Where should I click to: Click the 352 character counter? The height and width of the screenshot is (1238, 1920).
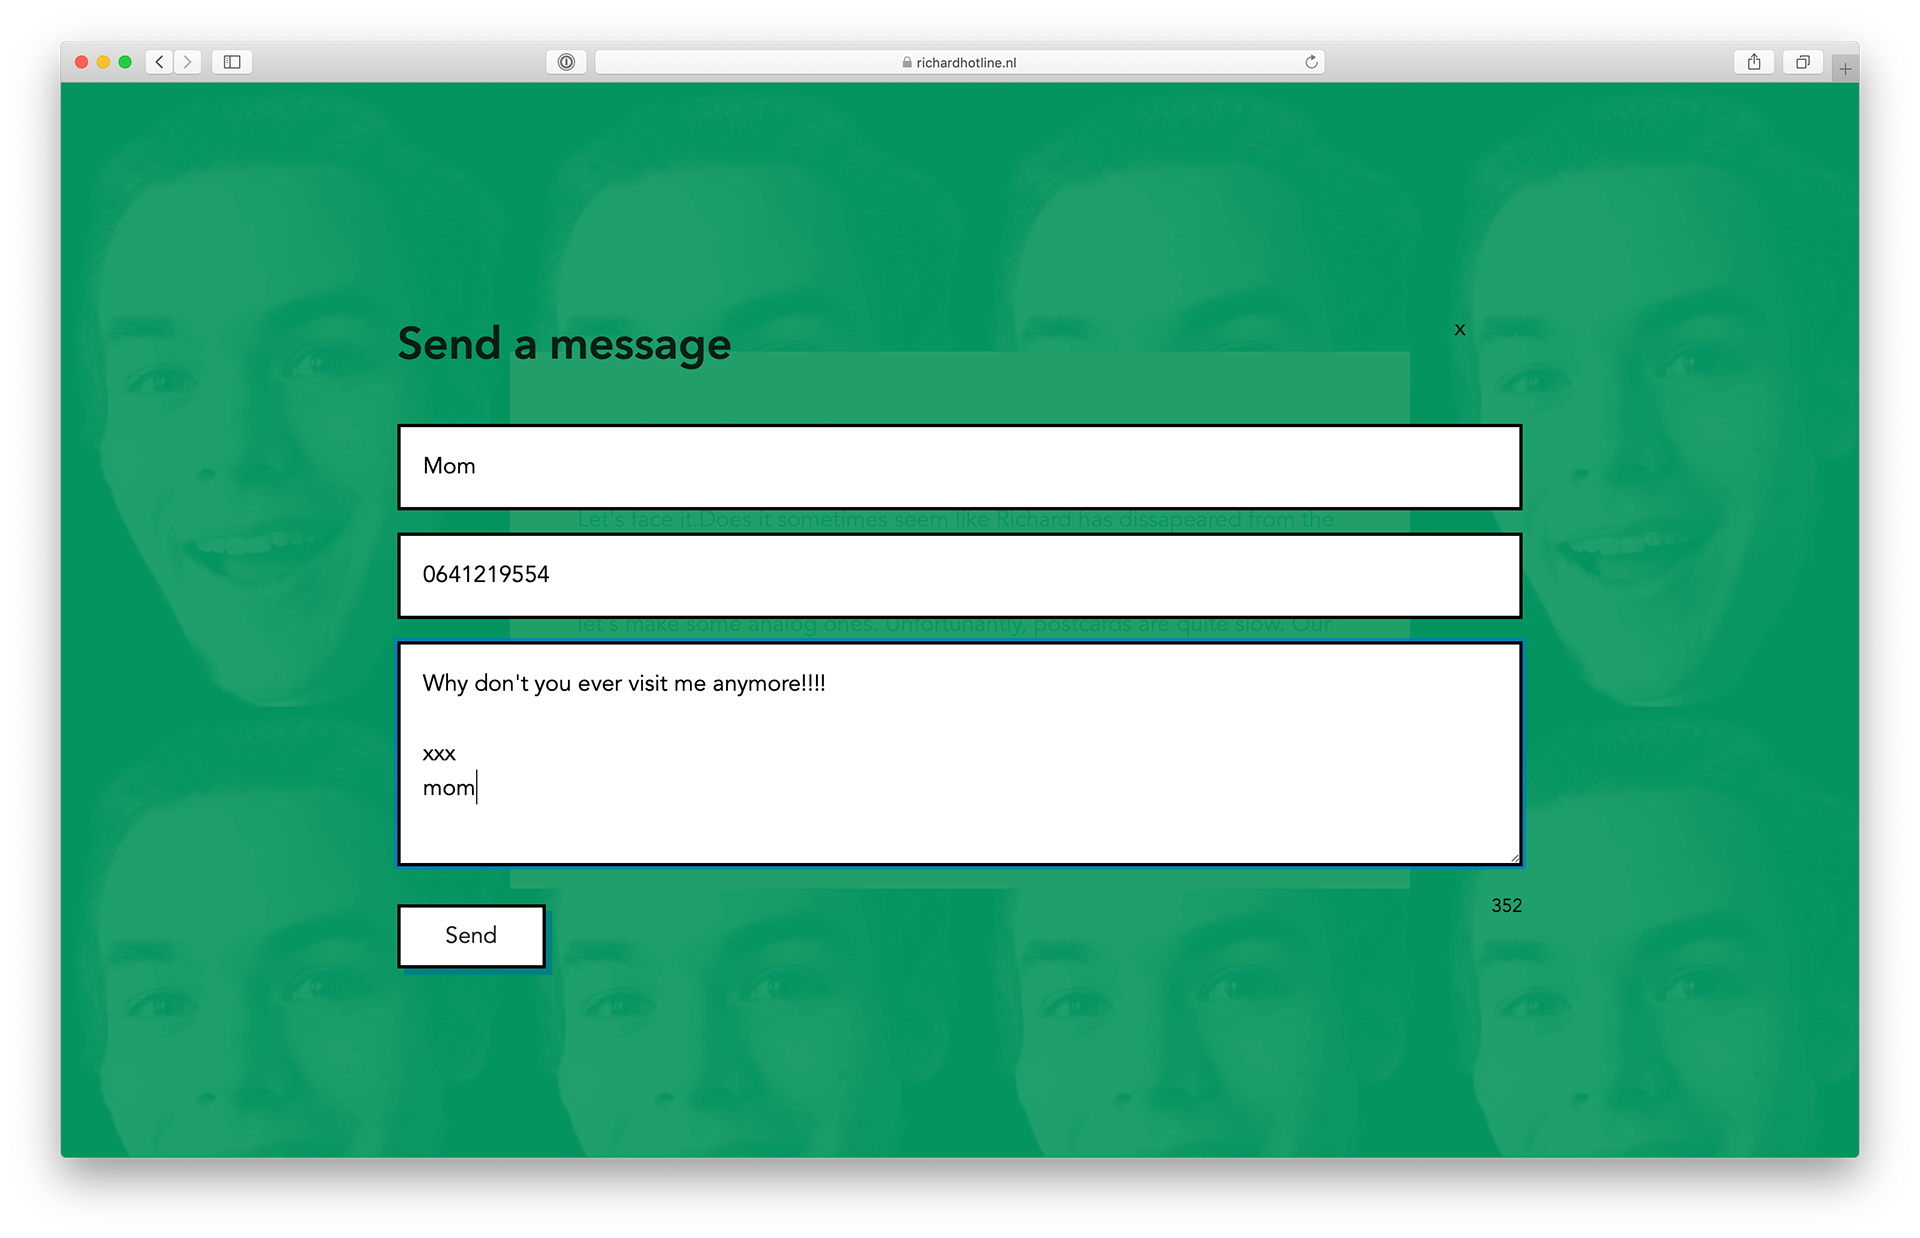(x=1506, y=906)
